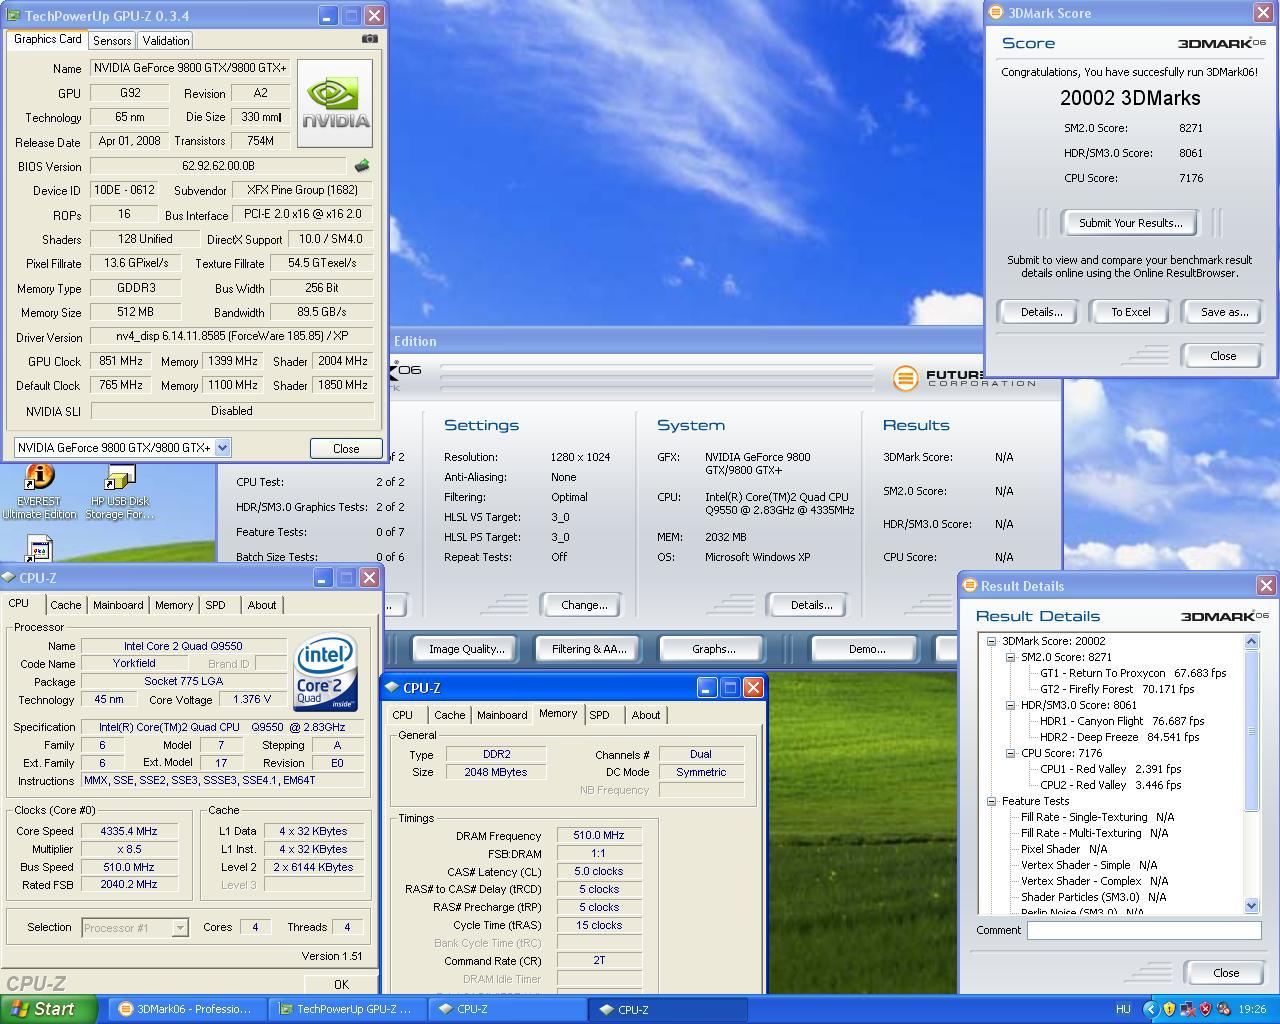This screenshot has height=1024, width=1280.
Task: Click the Result Details vertical scrollbar thumb
Action: [x=1251, y=730]
